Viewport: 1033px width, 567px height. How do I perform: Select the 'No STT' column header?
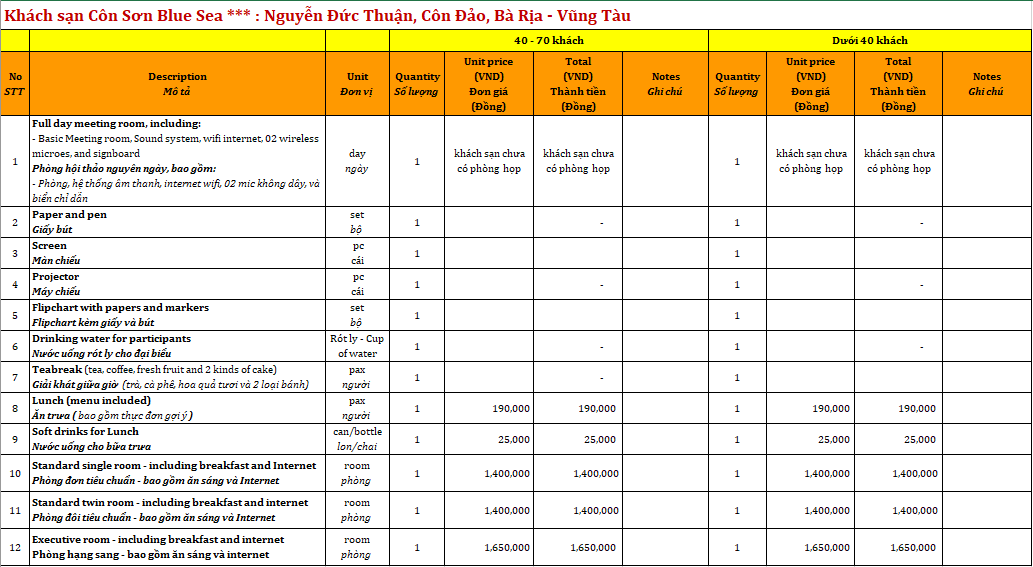(x=14, y=84)
